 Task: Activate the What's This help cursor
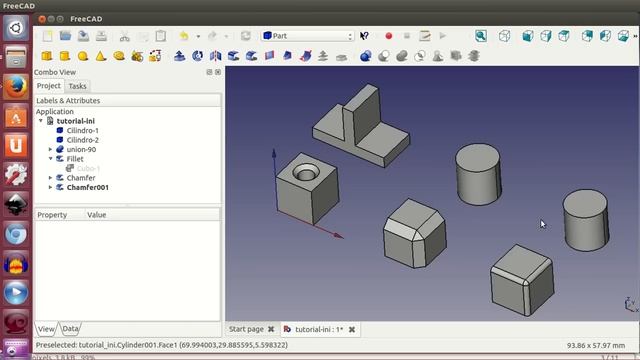click(364, 36)
